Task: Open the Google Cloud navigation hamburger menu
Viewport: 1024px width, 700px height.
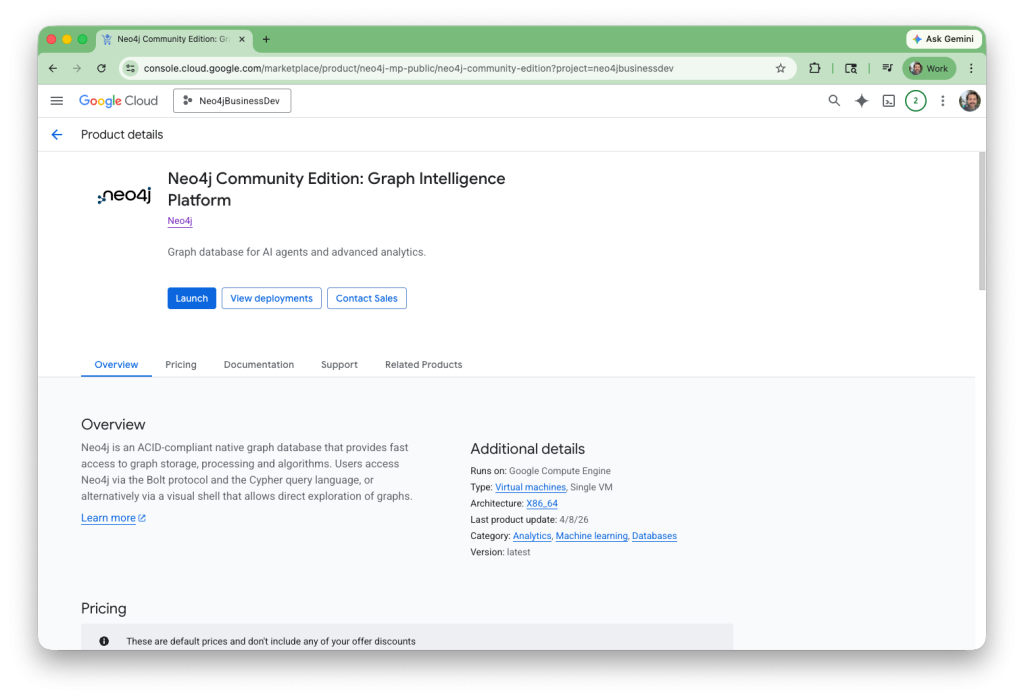Action: (57, 101)
